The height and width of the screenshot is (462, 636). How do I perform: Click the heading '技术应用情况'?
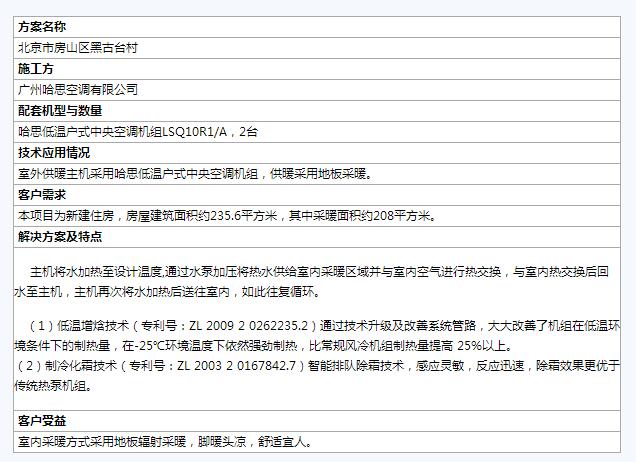point(54,153)
